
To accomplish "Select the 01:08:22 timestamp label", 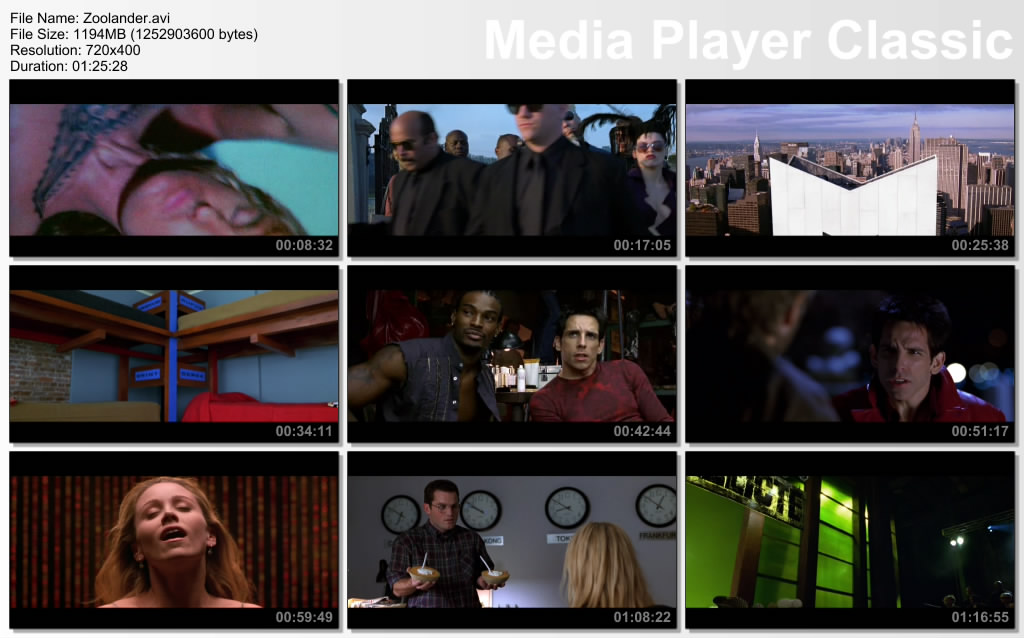I will click(x=642, y=617).
